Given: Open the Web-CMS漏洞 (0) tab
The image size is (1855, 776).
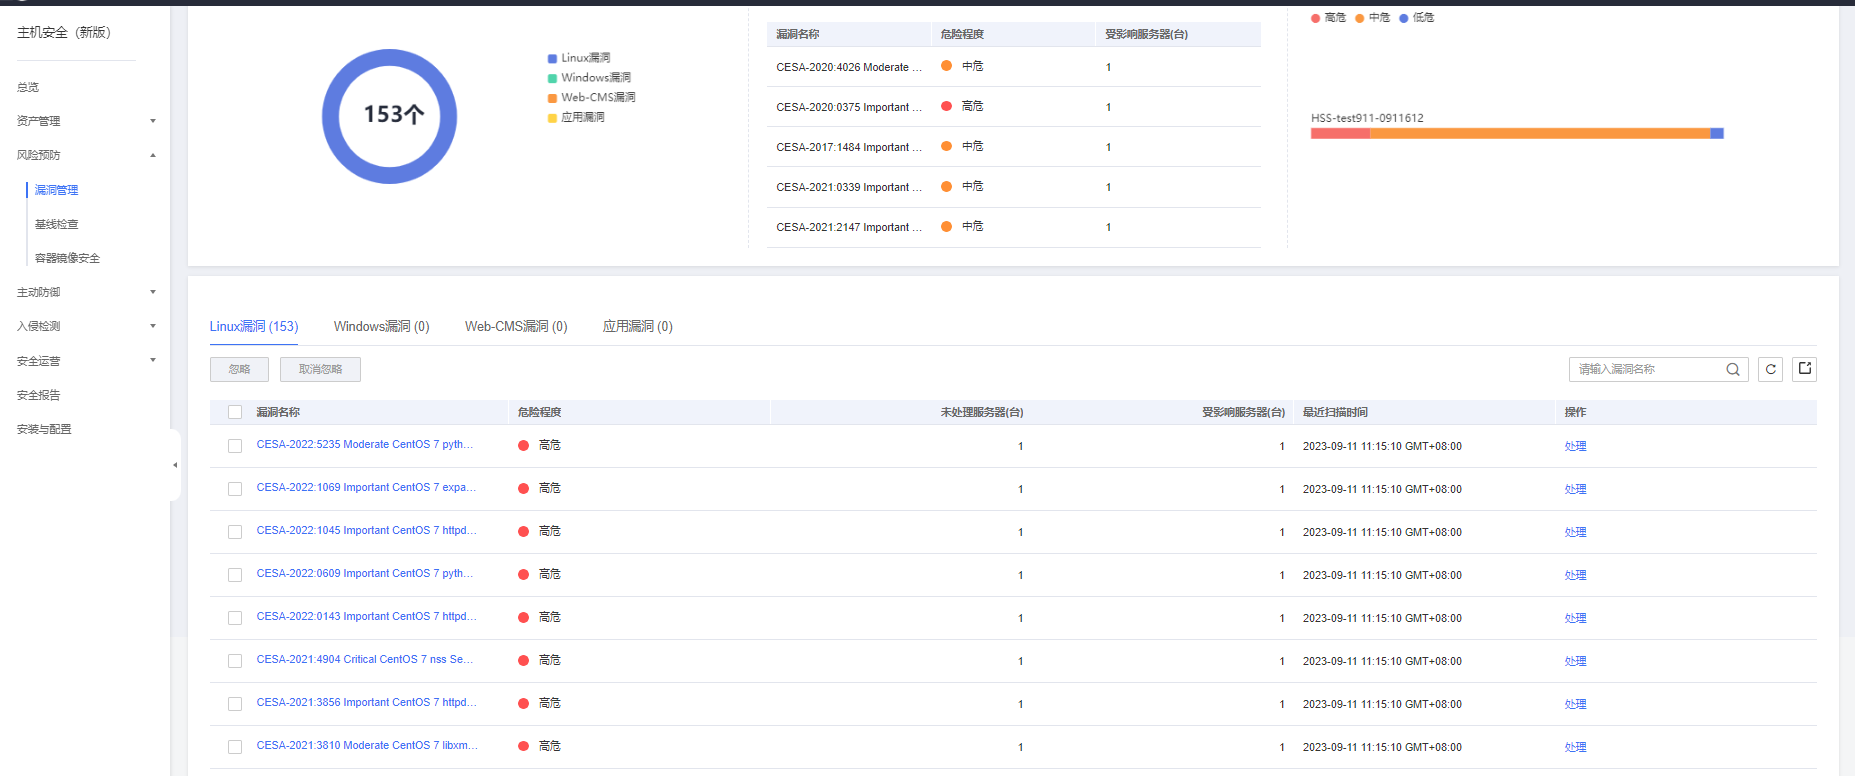Looking at the screenshot, I should click(515, 327).
